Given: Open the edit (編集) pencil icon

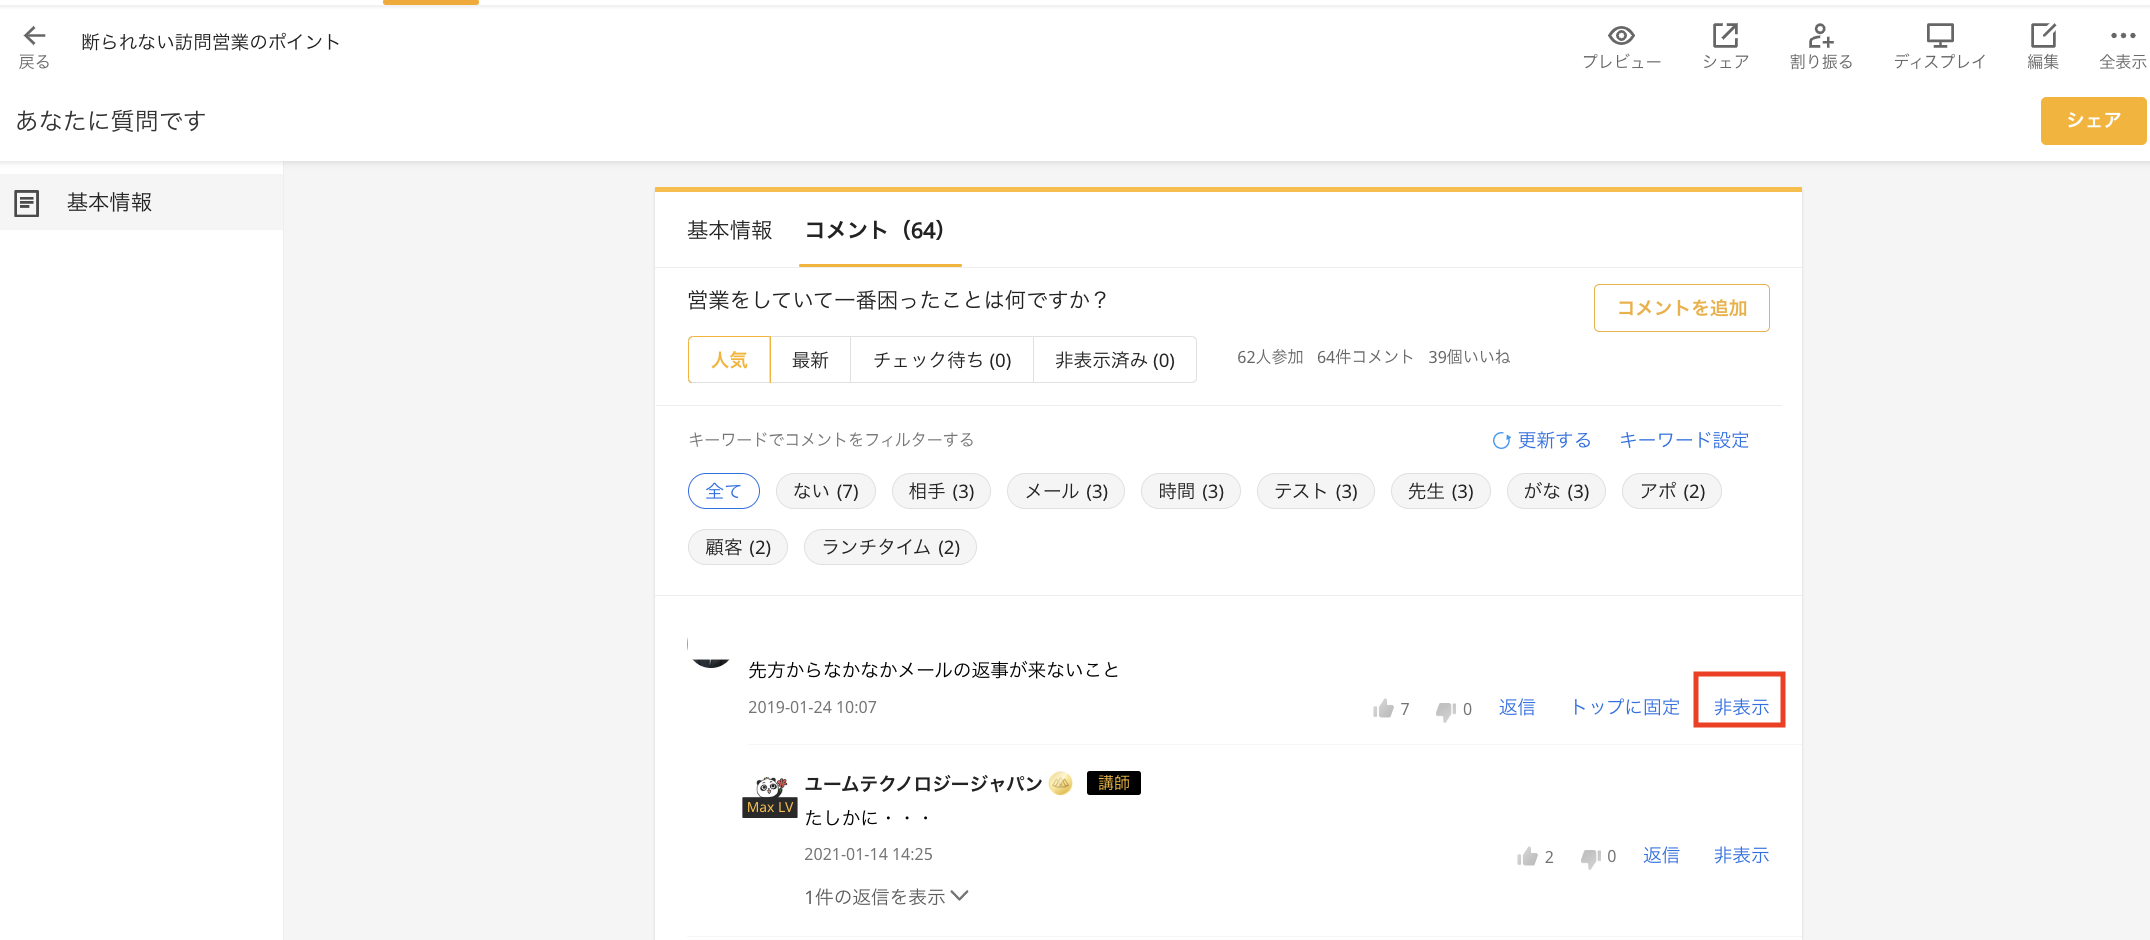Looking at the screenshot, I should click(2042, 37).
